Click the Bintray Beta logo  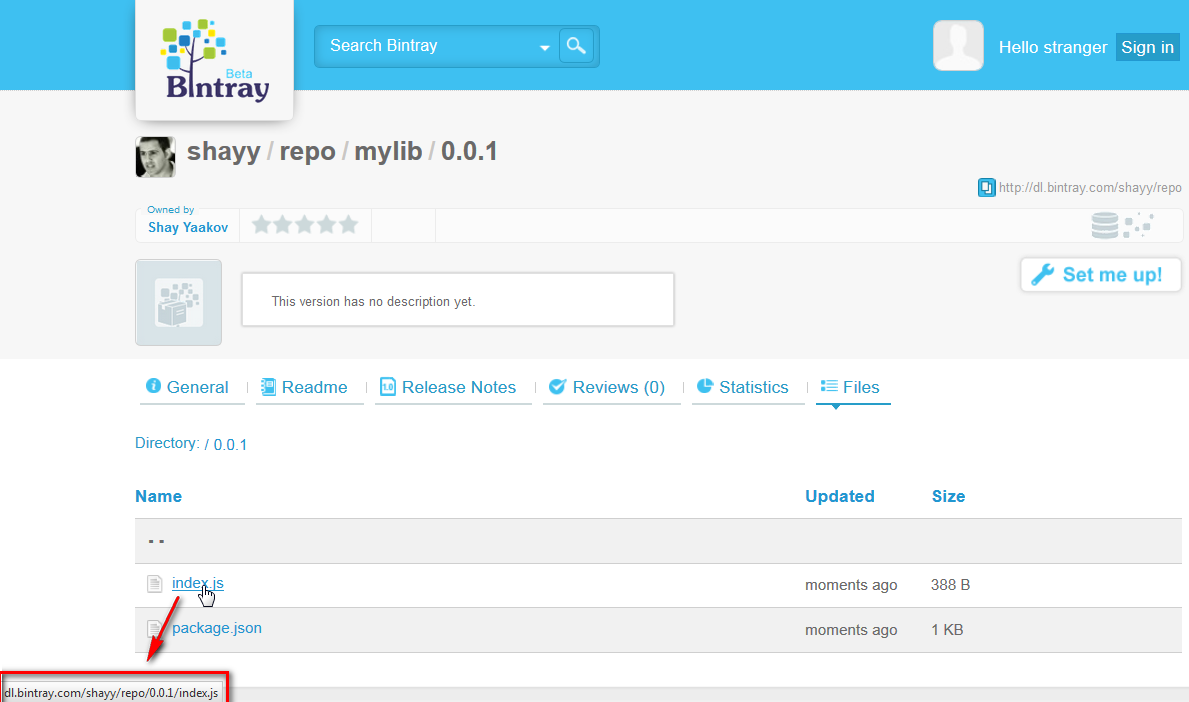tap(215, 62)
